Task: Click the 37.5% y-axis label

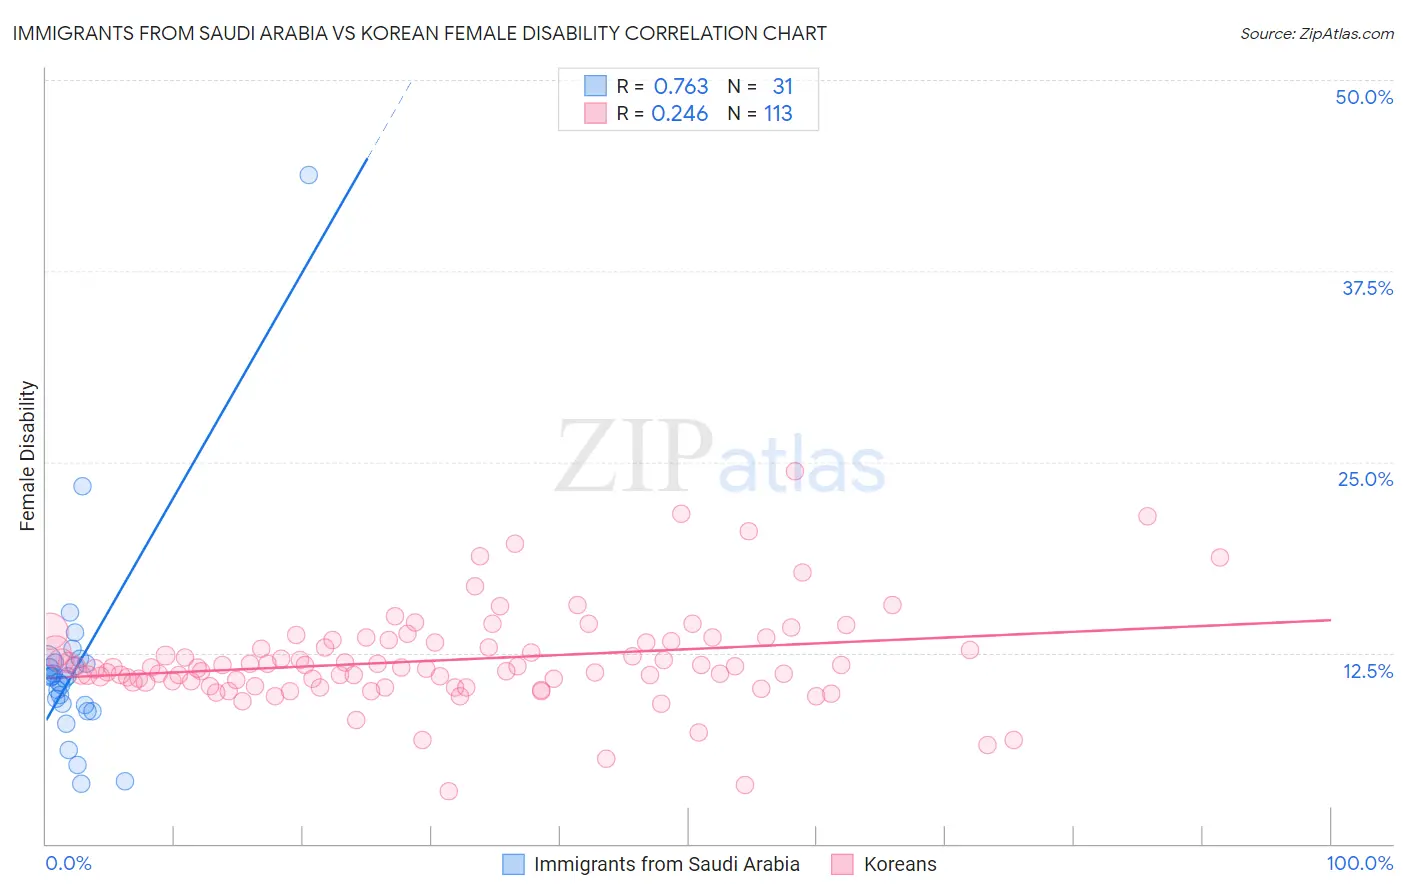Action: 1367,288
